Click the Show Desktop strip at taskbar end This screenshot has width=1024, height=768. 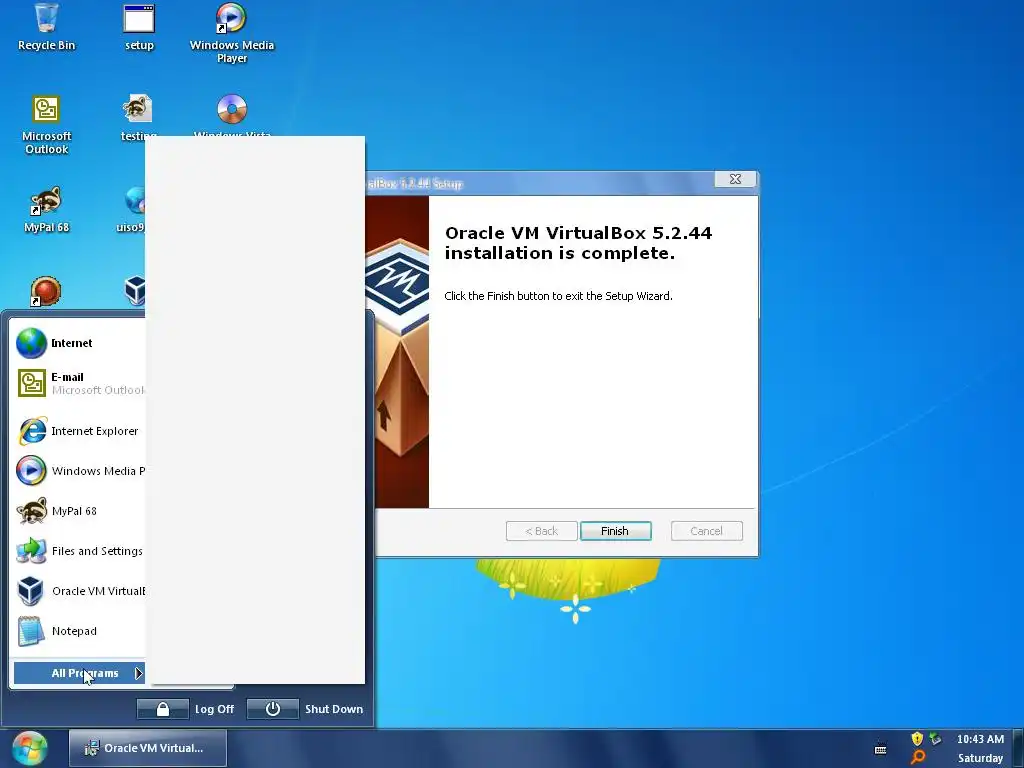pos(1019,748)
